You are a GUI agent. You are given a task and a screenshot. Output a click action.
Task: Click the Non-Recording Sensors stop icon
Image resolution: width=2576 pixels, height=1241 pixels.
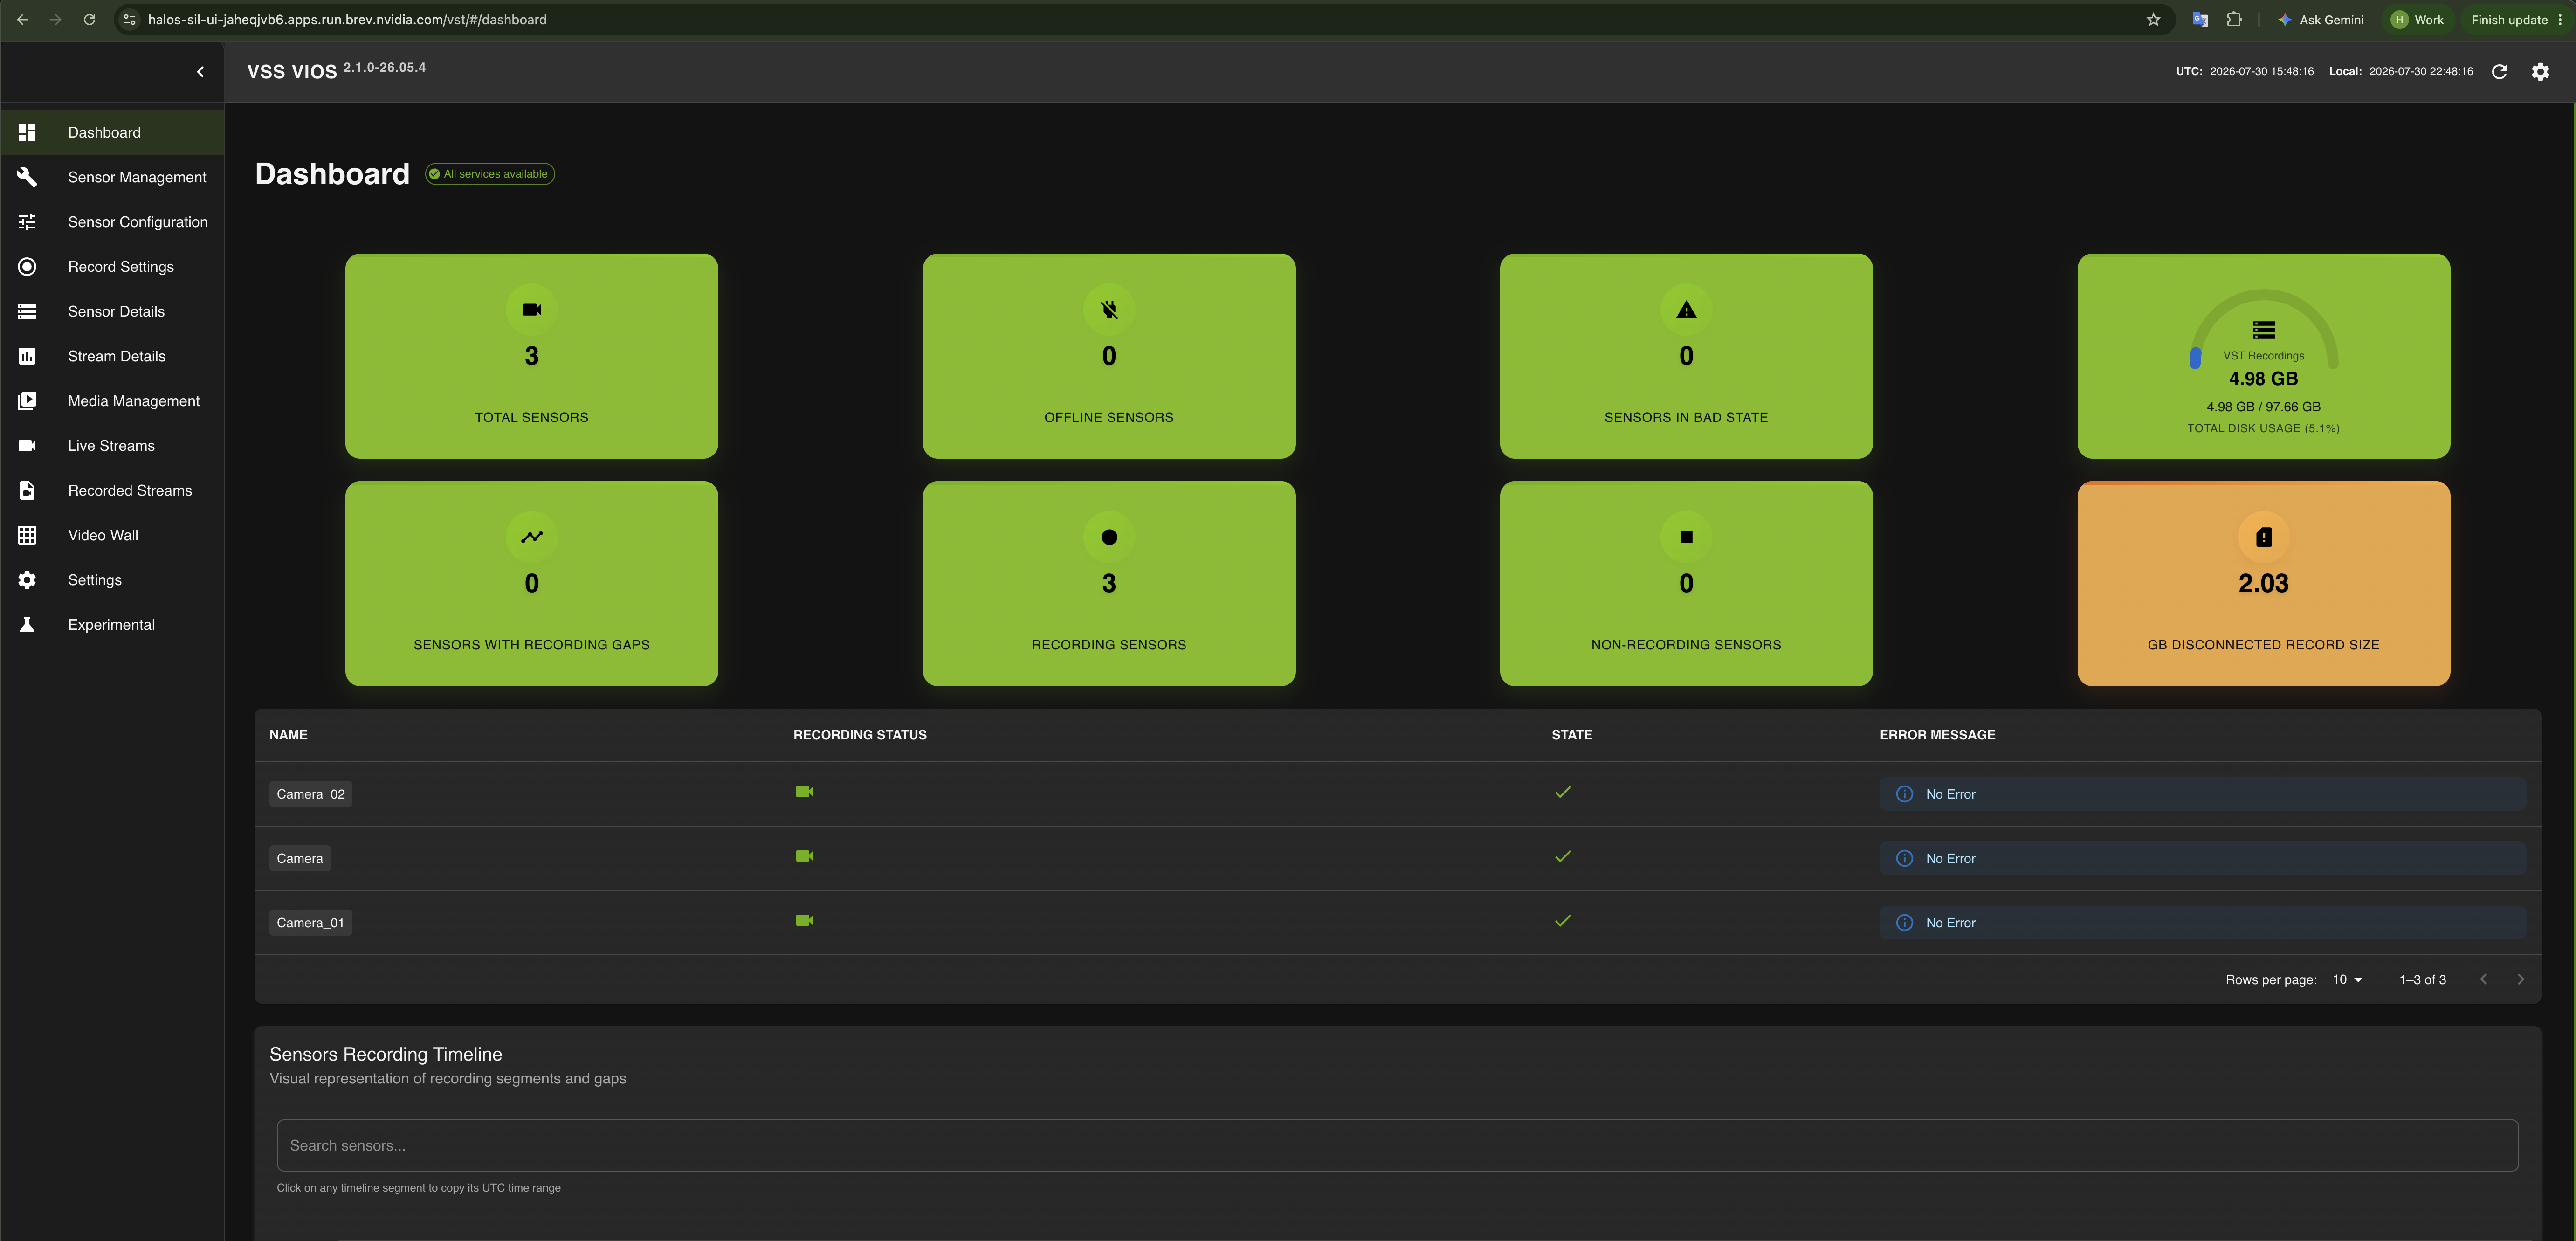tap(1686, 537)
